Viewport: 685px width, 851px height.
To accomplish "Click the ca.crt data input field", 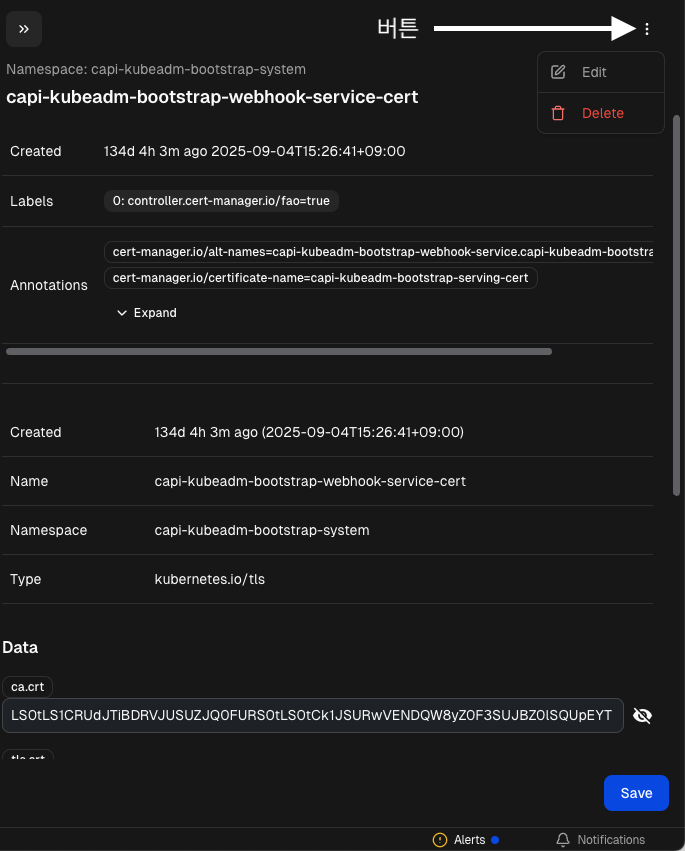I will coord(312,715).
